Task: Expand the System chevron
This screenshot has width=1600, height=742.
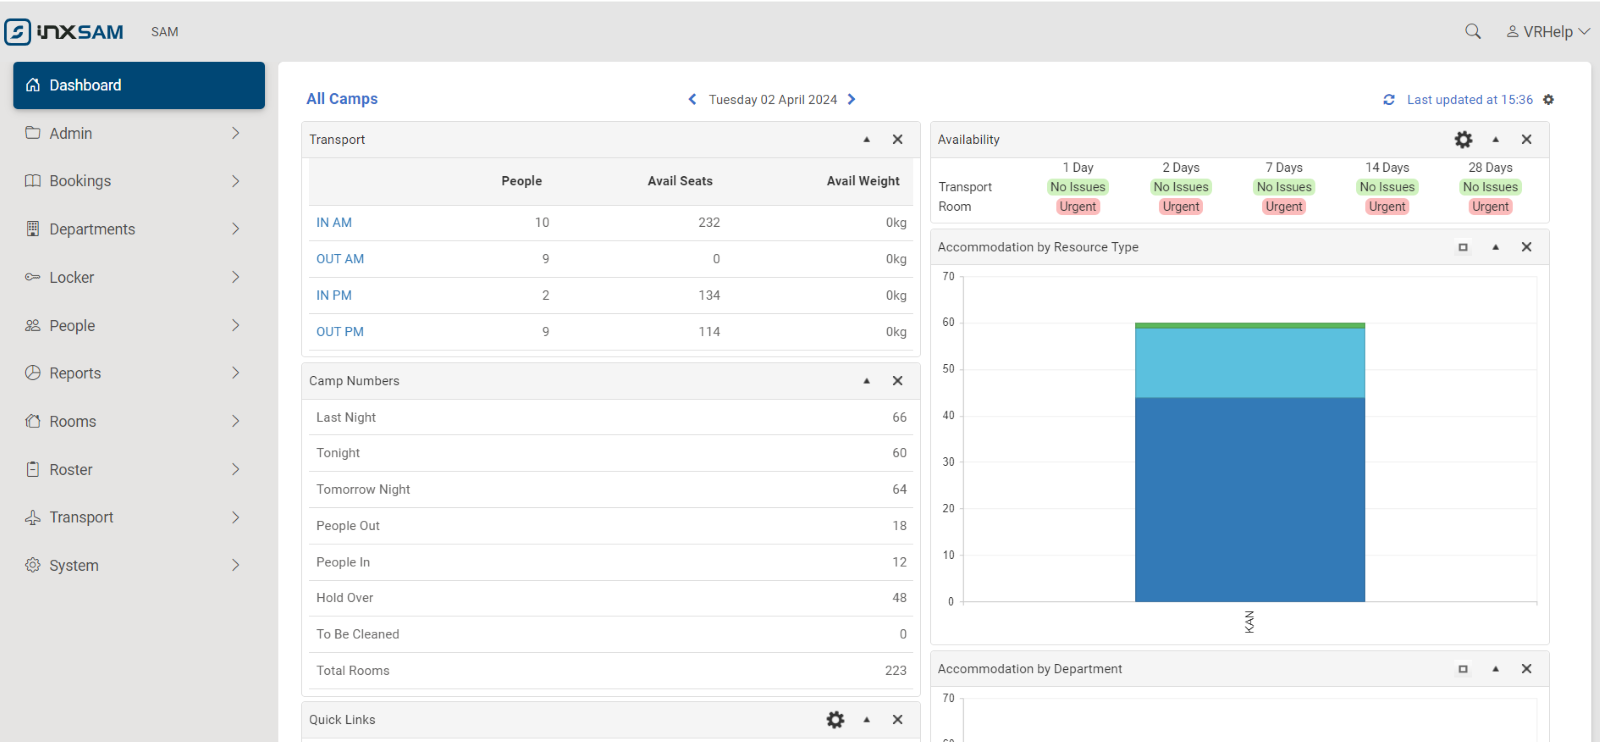Action: coord(236,565)
